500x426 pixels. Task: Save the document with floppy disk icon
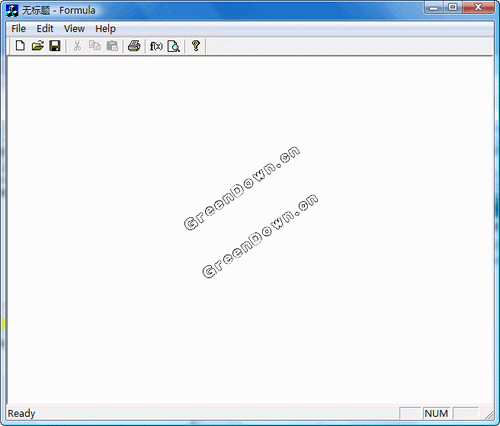[x=55, y=46]
